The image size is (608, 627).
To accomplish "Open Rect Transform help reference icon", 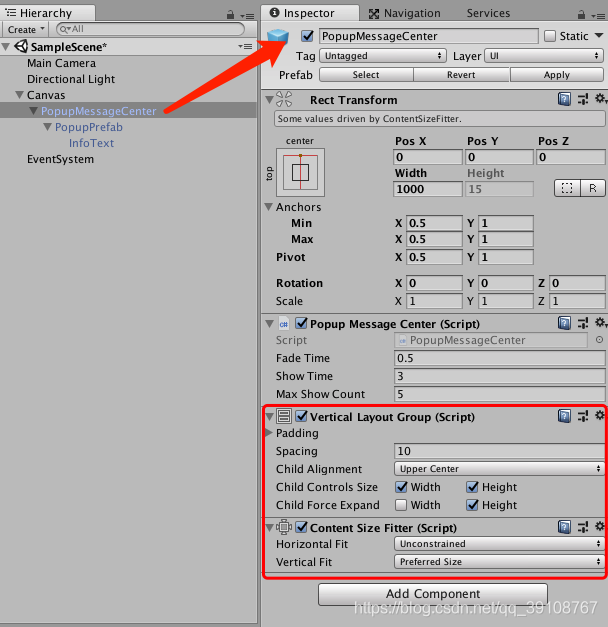I will [x=564, y=99].
